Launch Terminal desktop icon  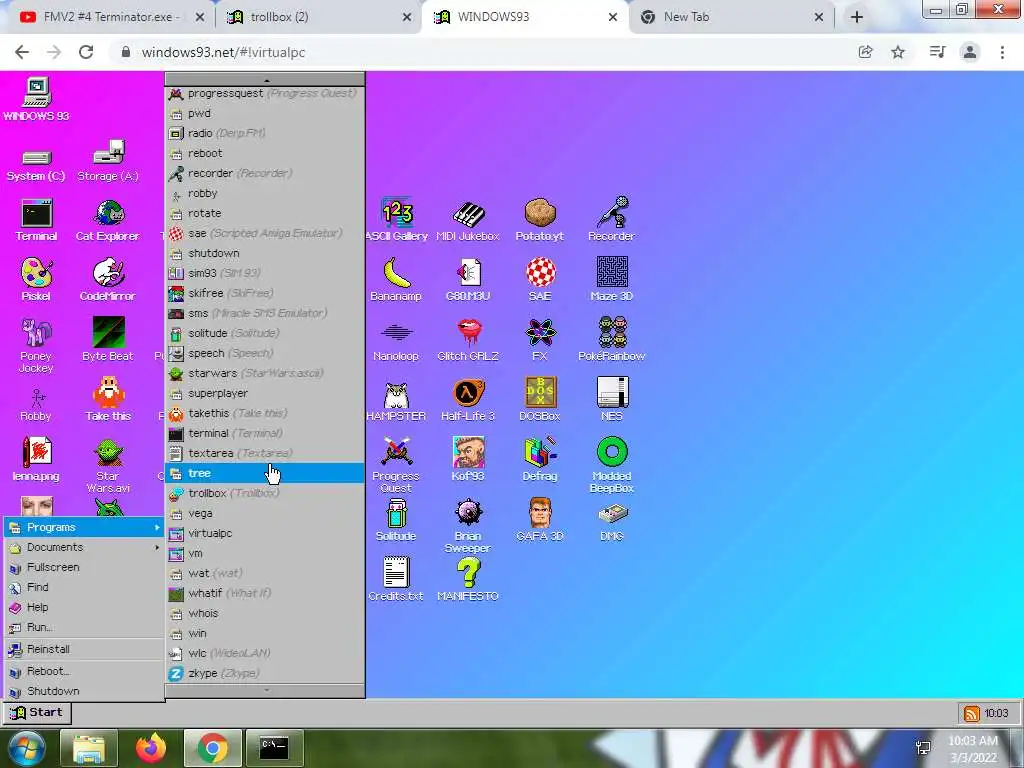click(36, 219)
